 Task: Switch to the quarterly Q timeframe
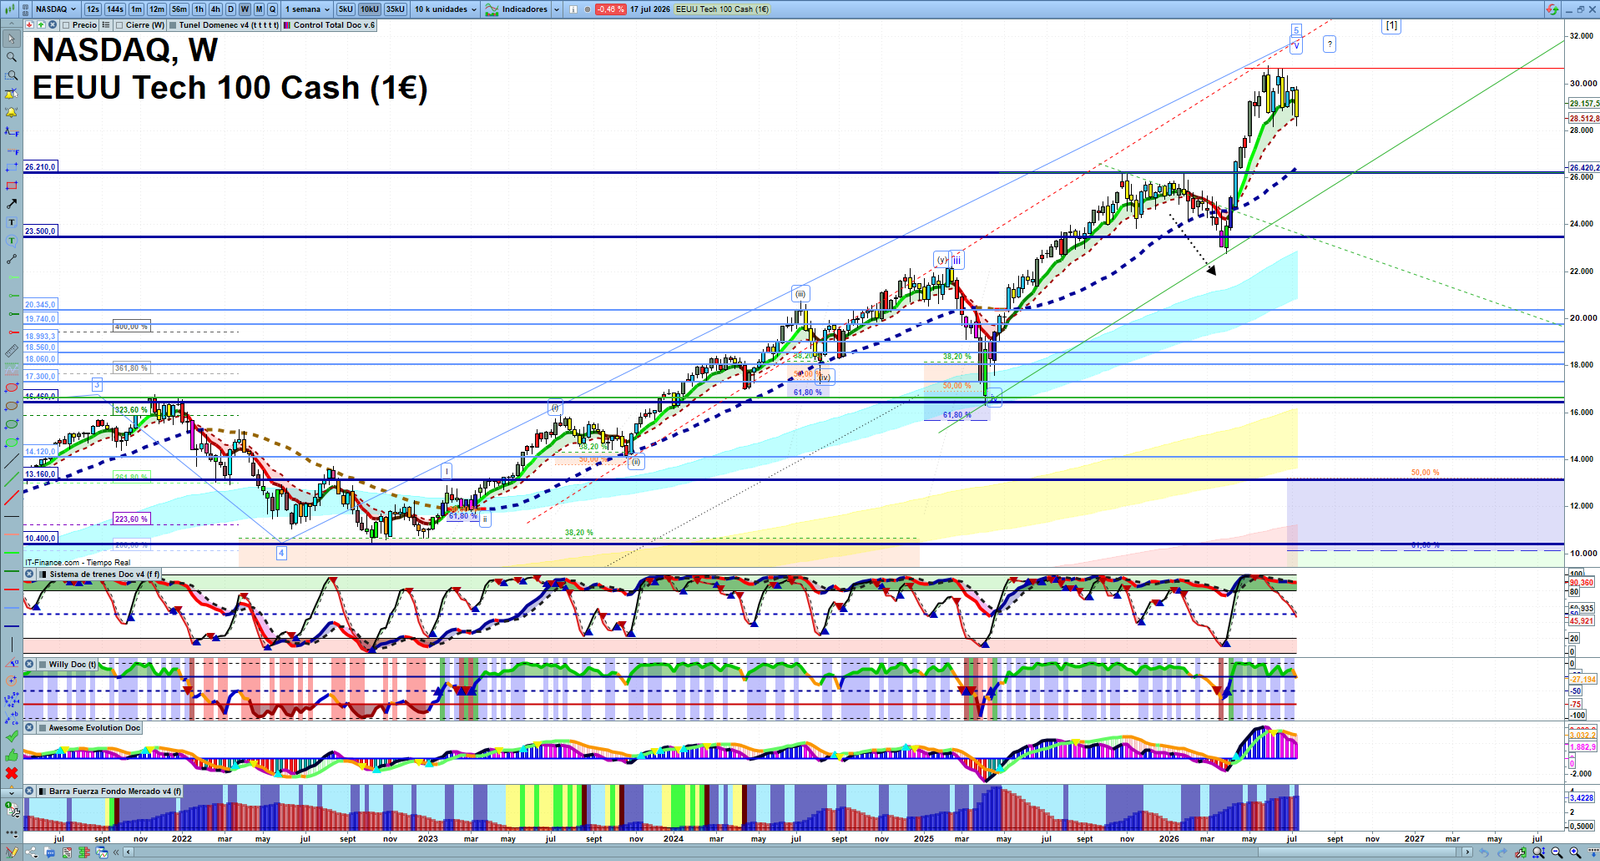(272, 9)
